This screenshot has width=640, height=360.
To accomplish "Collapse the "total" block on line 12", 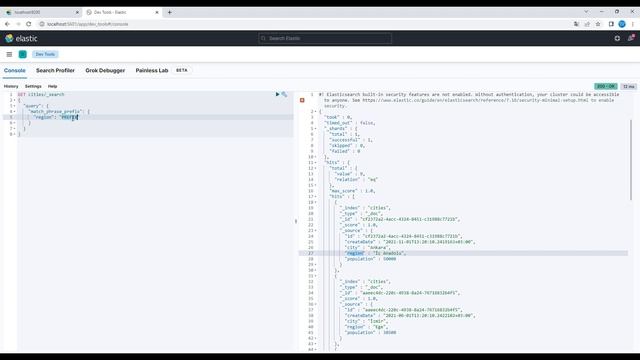I will pyautogui.click(x=316, y=168).
